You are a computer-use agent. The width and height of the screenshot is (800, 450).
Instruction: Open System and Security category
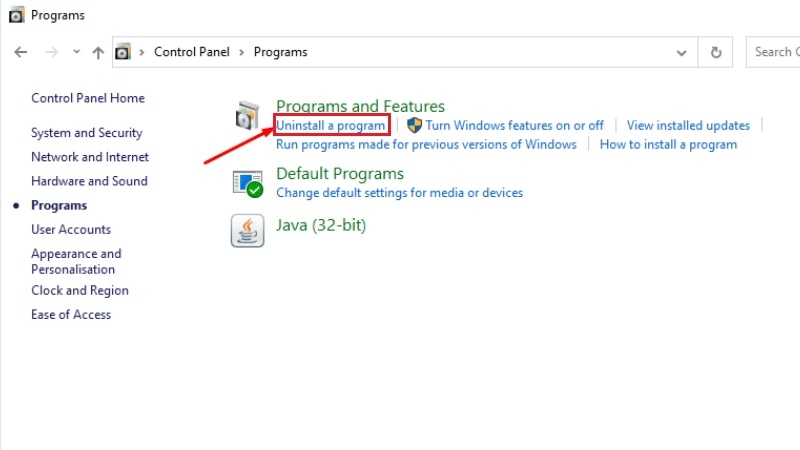click(x=87, y=133)
